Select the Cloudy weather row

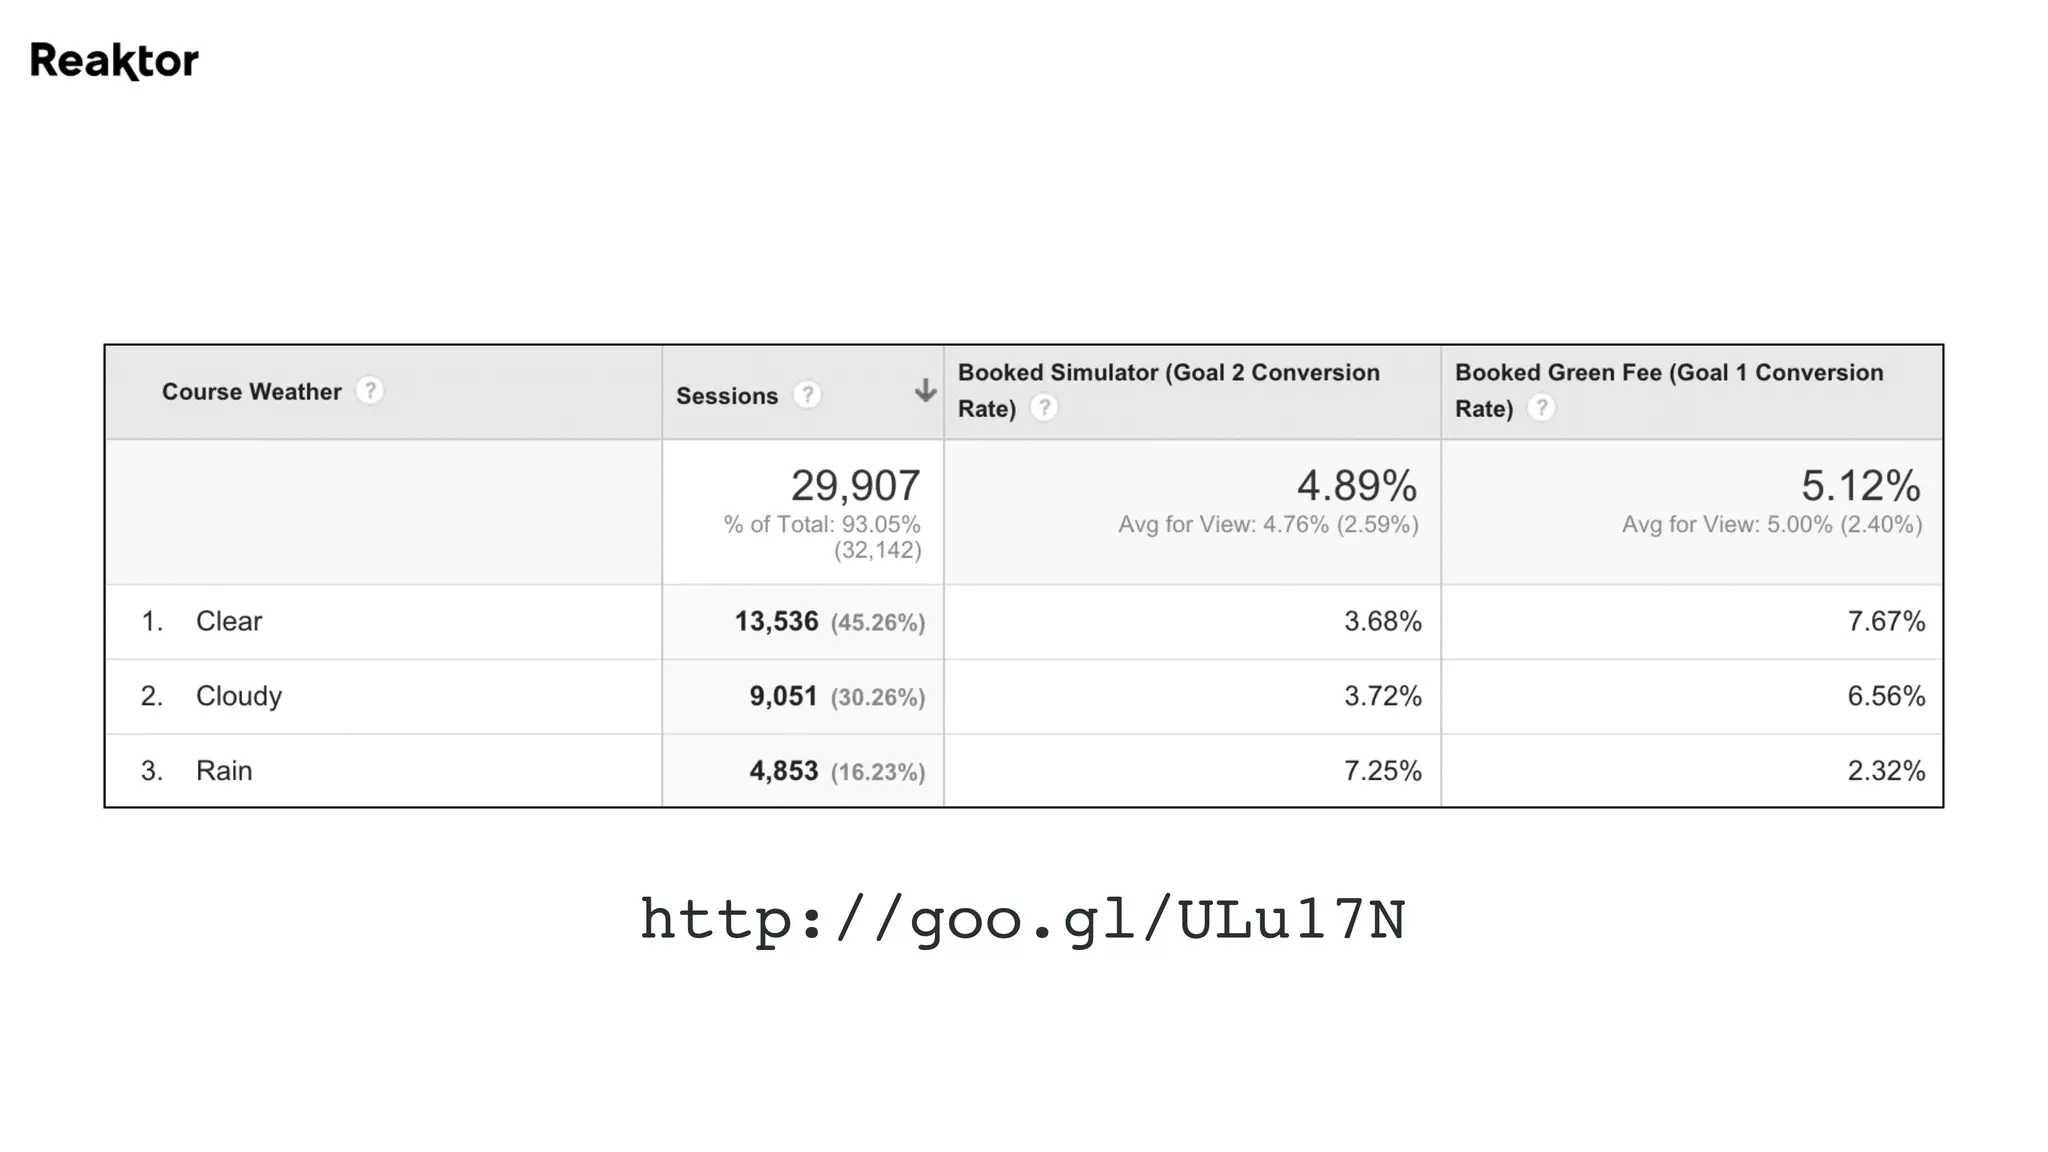click(1024, 697)
